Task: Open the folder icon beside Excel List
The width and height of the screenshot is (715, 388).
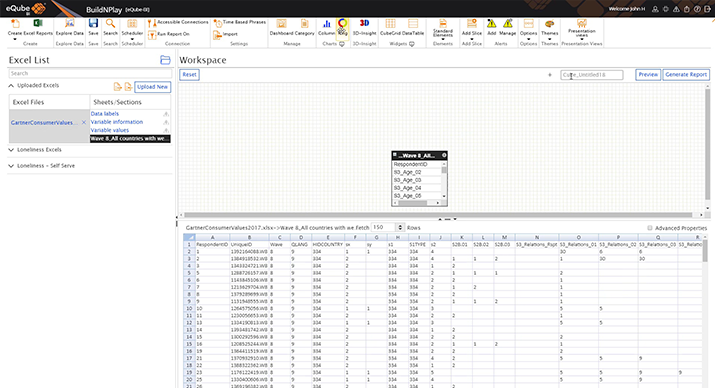Action: [x=165, y=60]
